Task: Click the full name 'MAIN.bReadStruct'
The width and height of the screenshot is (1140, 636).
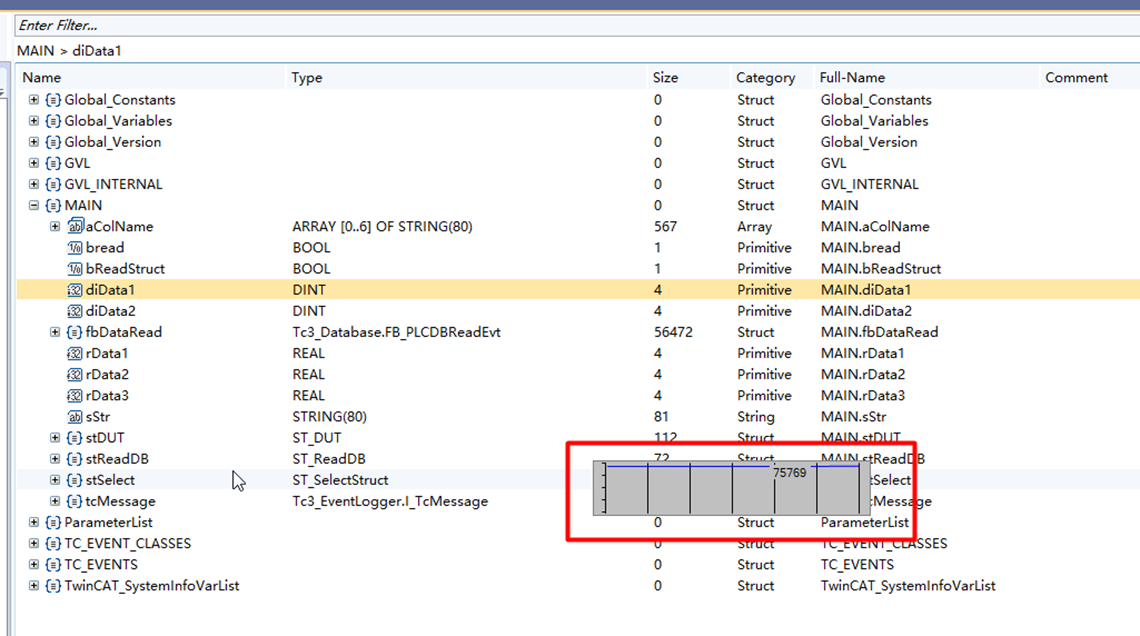Action: [x=880, y=268]
